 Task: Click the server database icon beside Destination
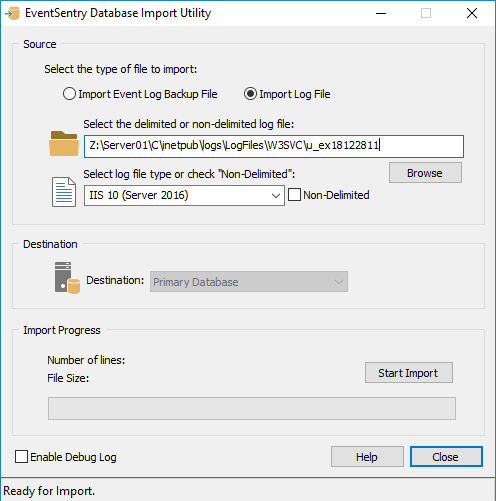point(67,278)
